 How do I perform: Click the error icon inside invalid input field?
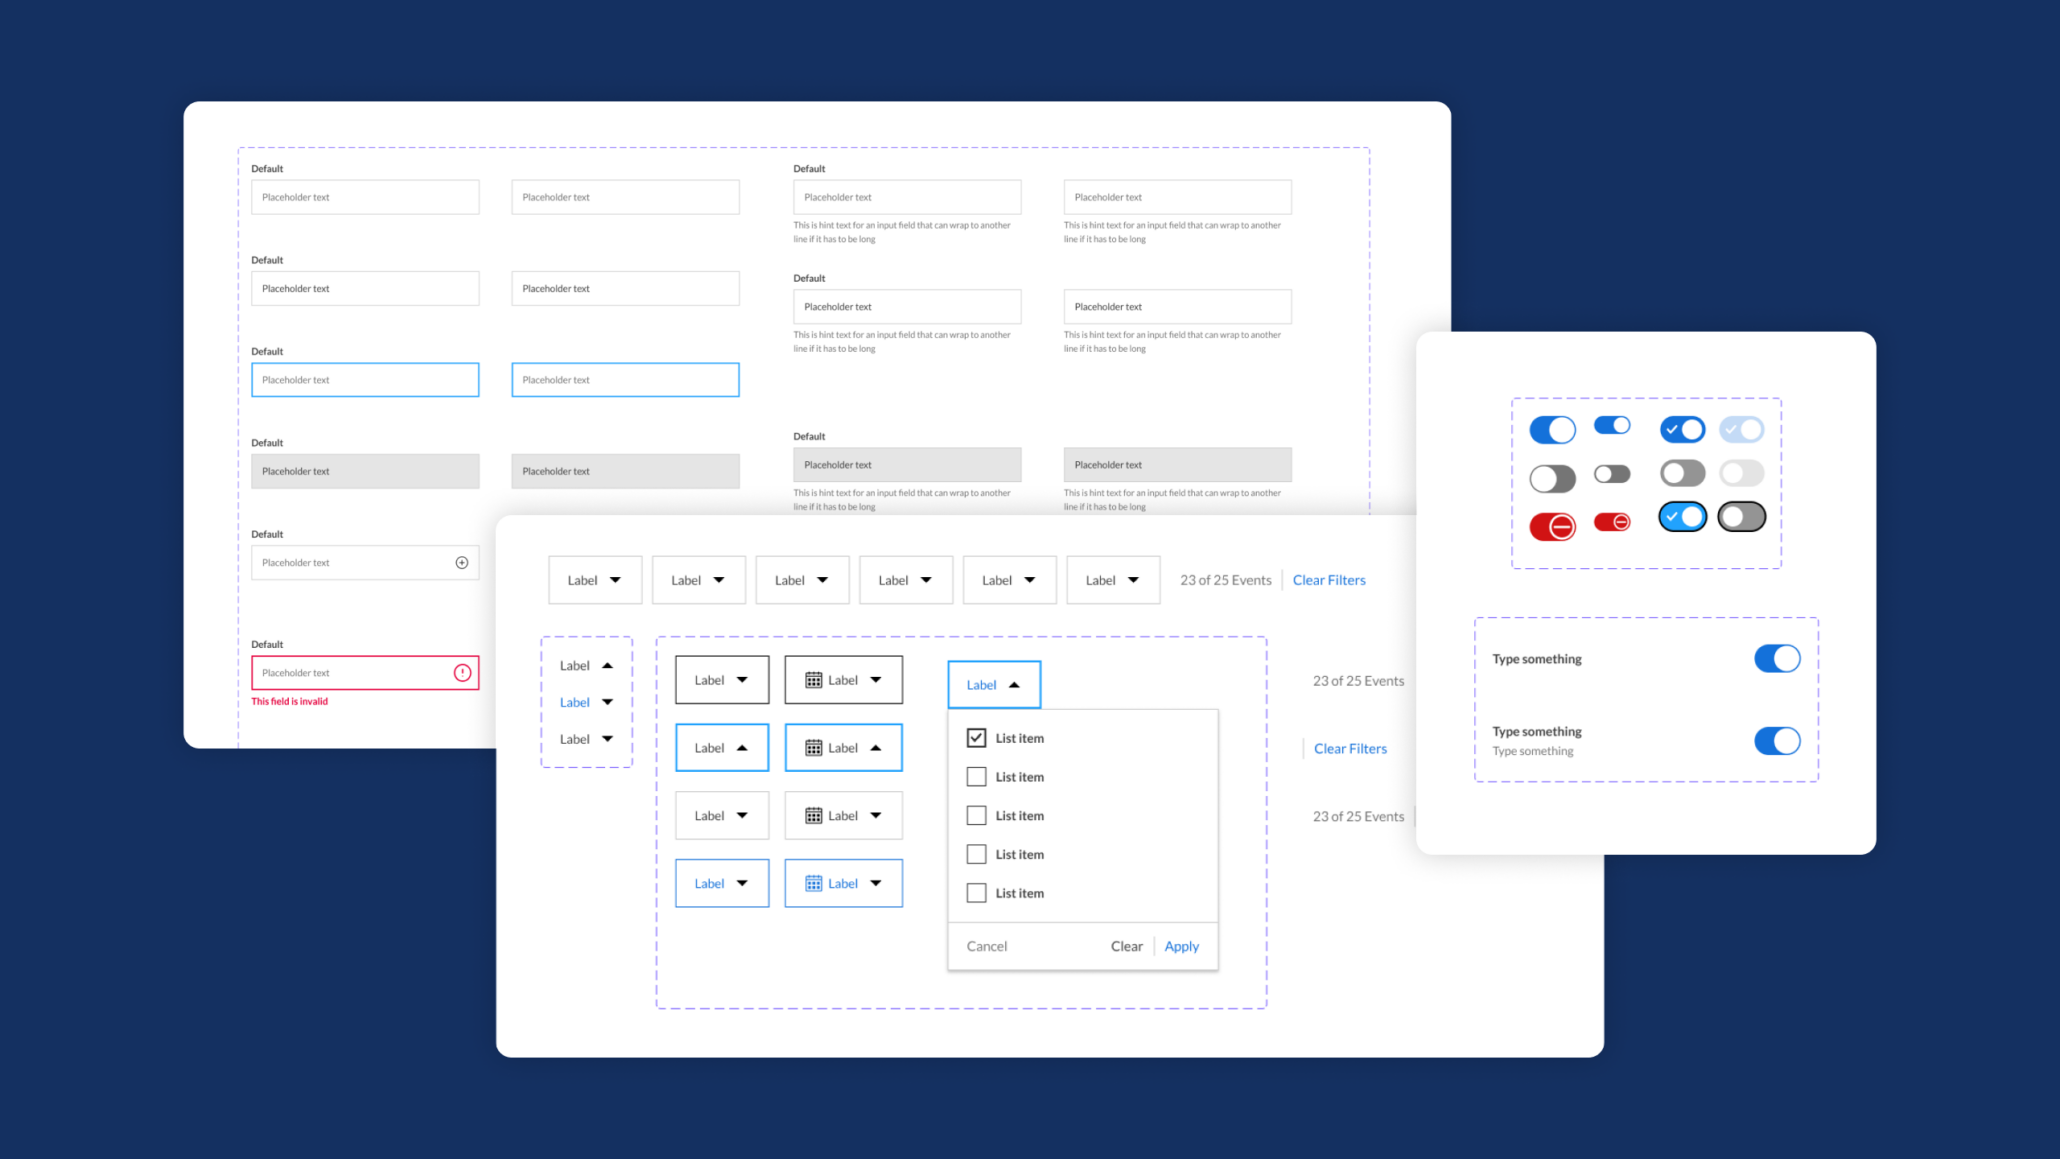click(461, 672)
